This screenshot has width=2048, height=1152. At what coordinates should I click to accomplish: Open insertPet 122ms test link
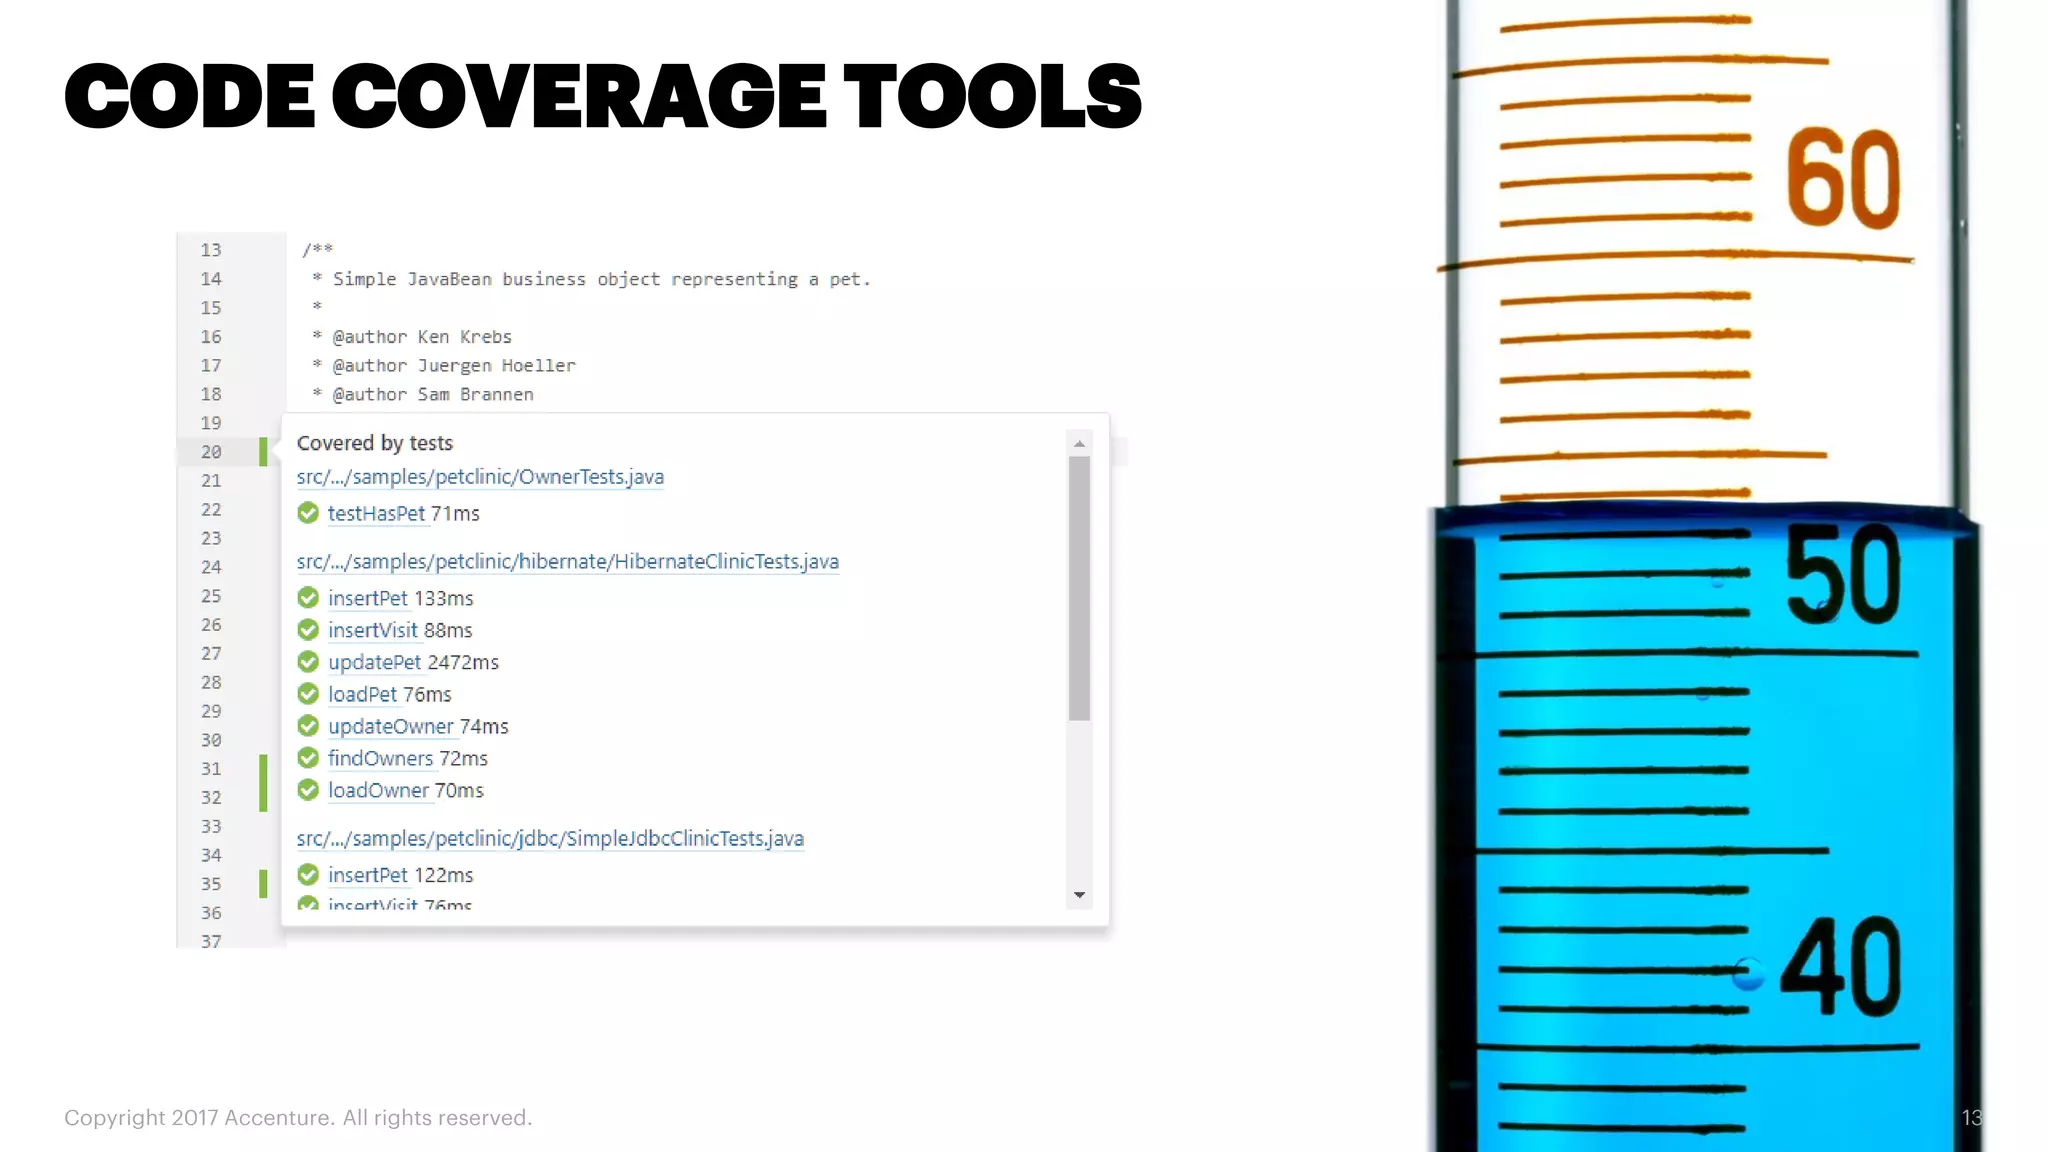368,876
